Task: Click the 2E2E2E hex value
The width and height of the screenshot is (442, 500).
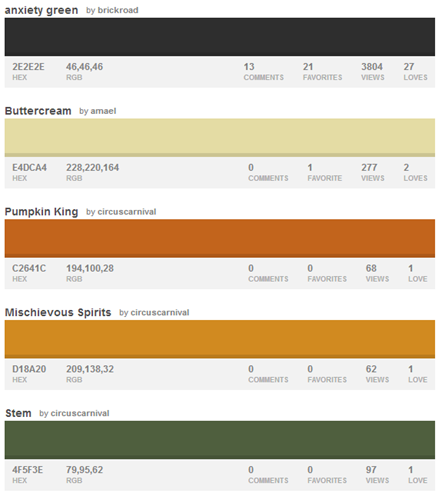Action: (x=28, y=67)
